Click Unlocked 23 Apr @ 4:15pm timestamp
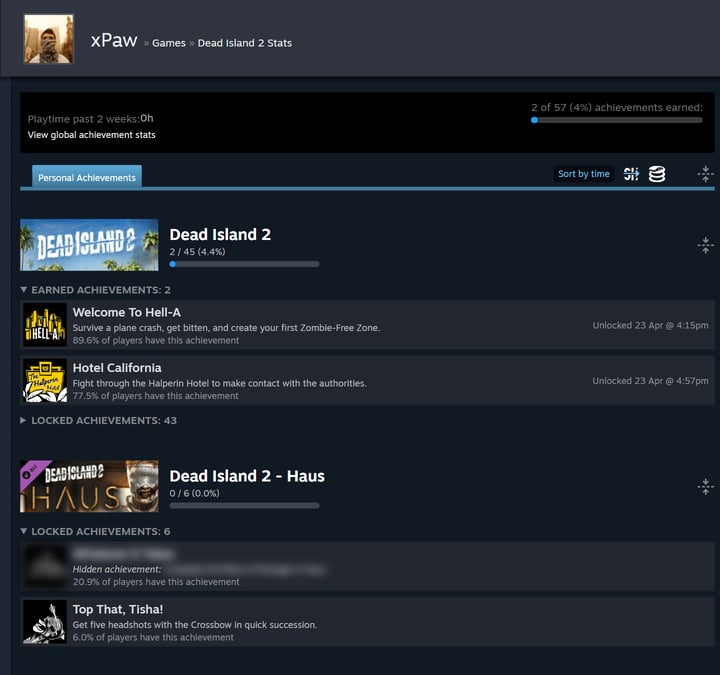 point(650,326)
